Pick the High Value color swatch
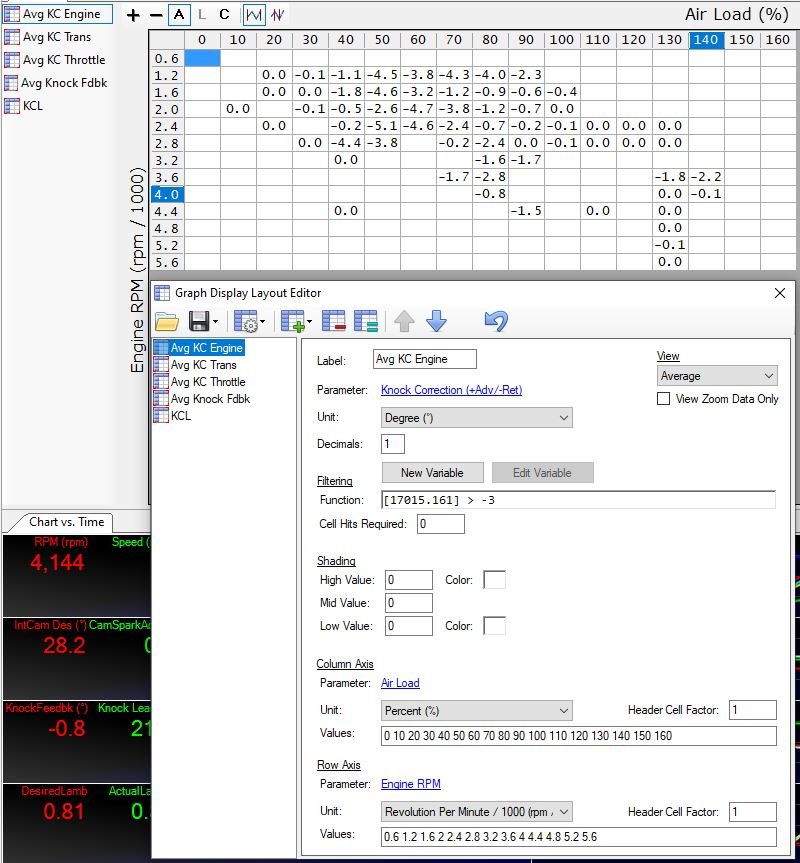 (494, 580)
